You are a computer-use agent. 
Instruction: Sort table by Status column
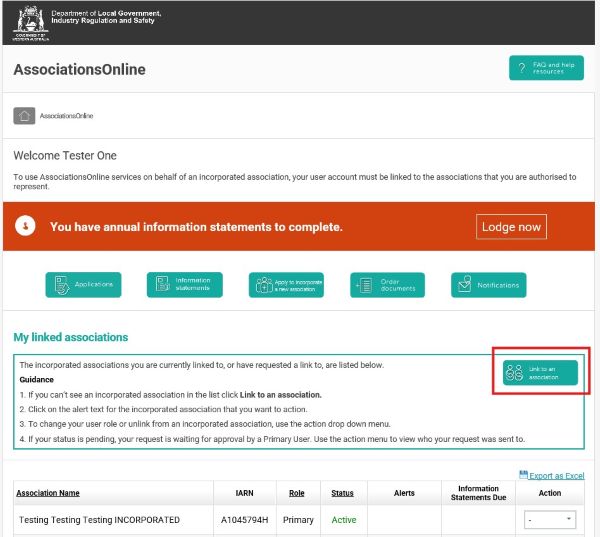click(342, 493)
